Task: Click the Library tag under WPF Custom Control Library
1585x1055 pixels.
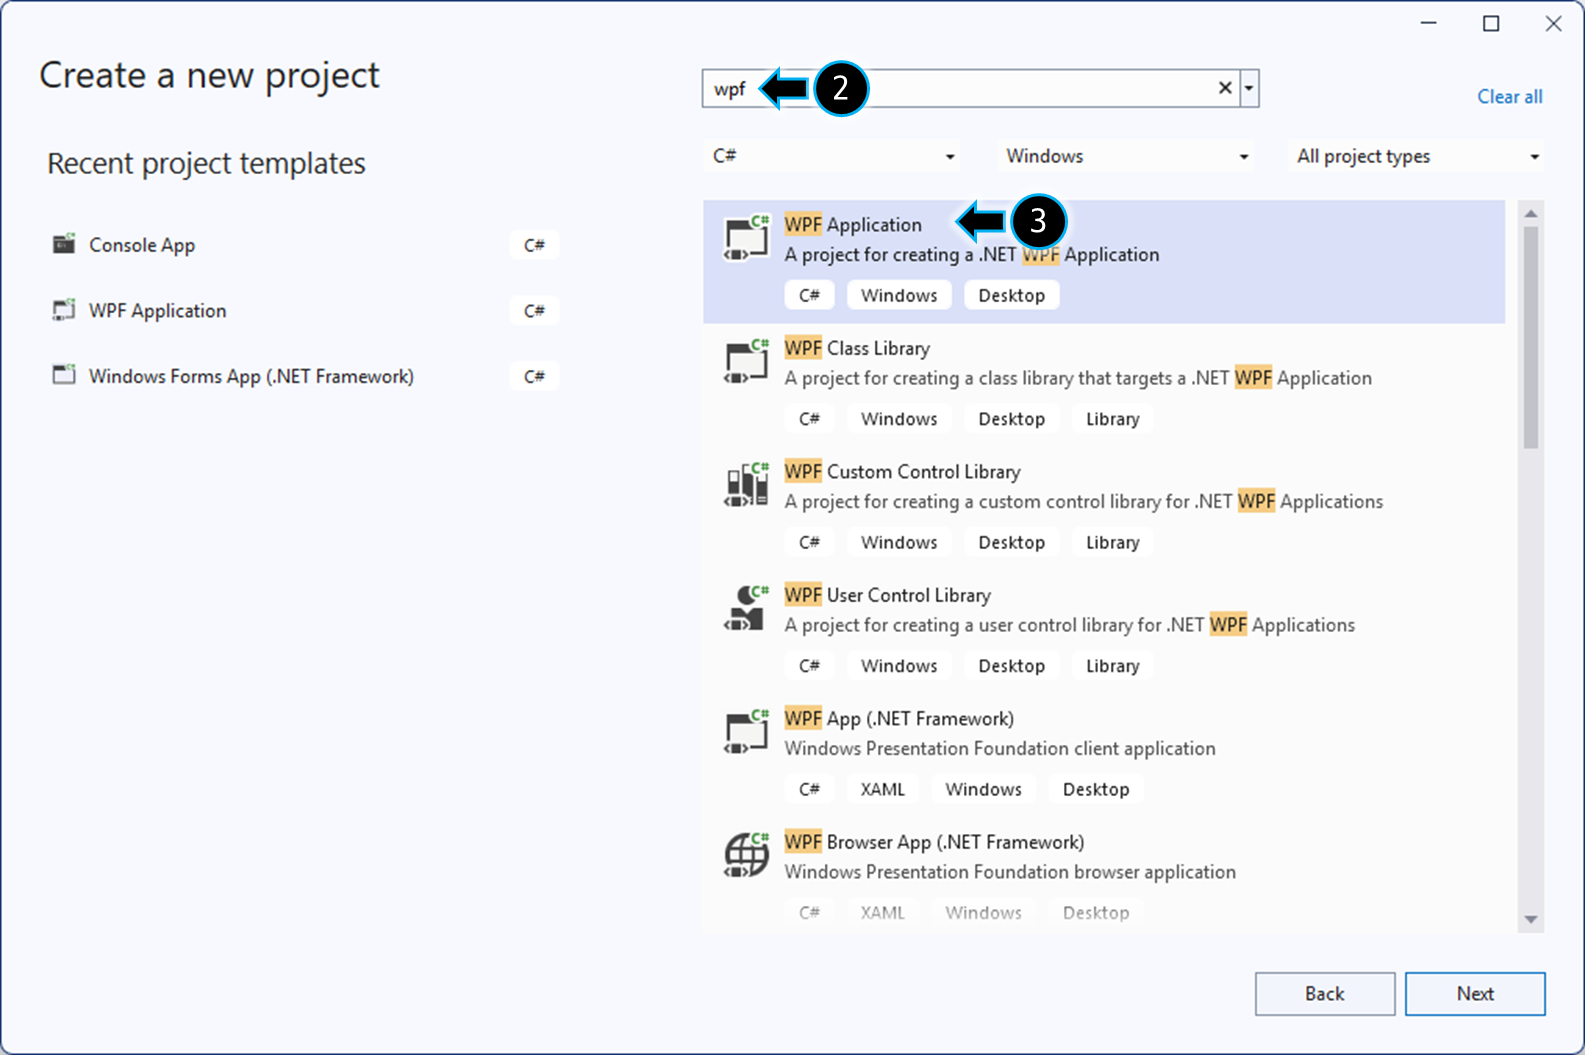Action: [1112, 542]
